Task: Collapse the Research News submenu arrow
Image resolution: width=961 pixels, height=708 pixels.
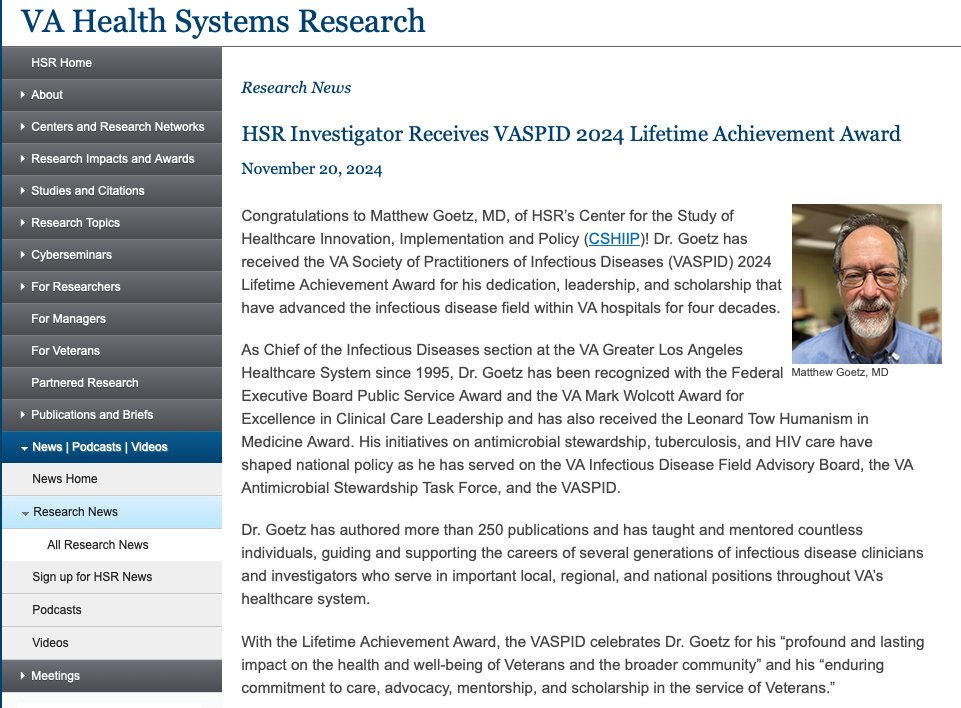Action: pyautogui.click(x=25, y=513)
